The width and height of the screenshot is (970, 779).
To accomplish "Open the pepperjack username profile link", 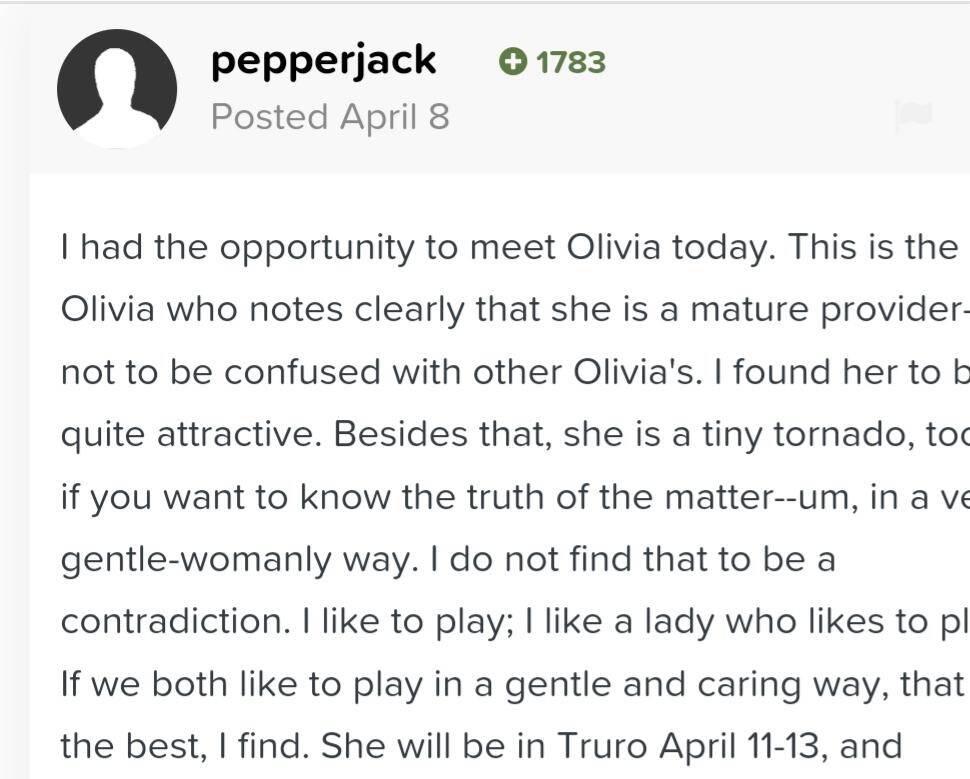I will click(323, 61).
